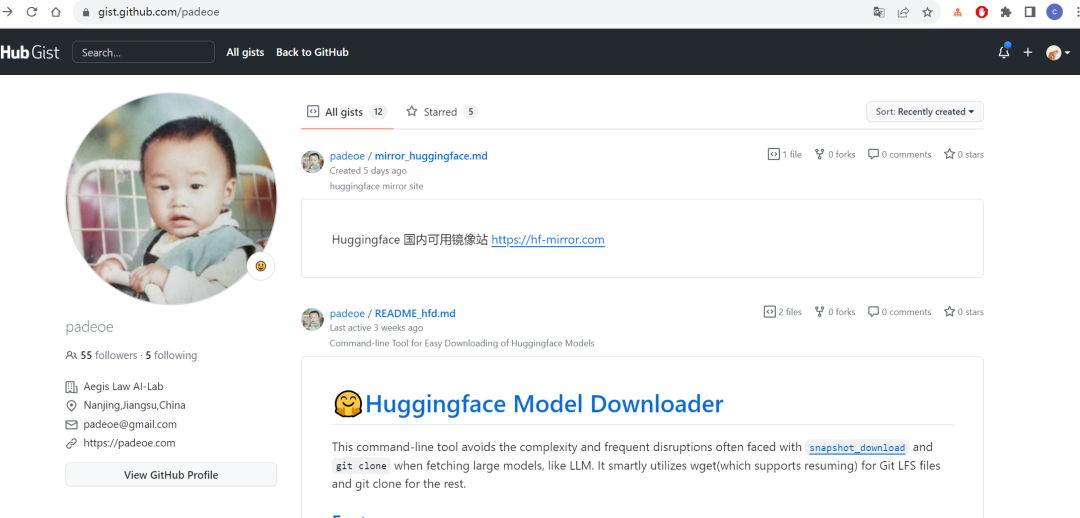
Task: Create new gist with plus icon
Action: click(x=1028, y=52)
